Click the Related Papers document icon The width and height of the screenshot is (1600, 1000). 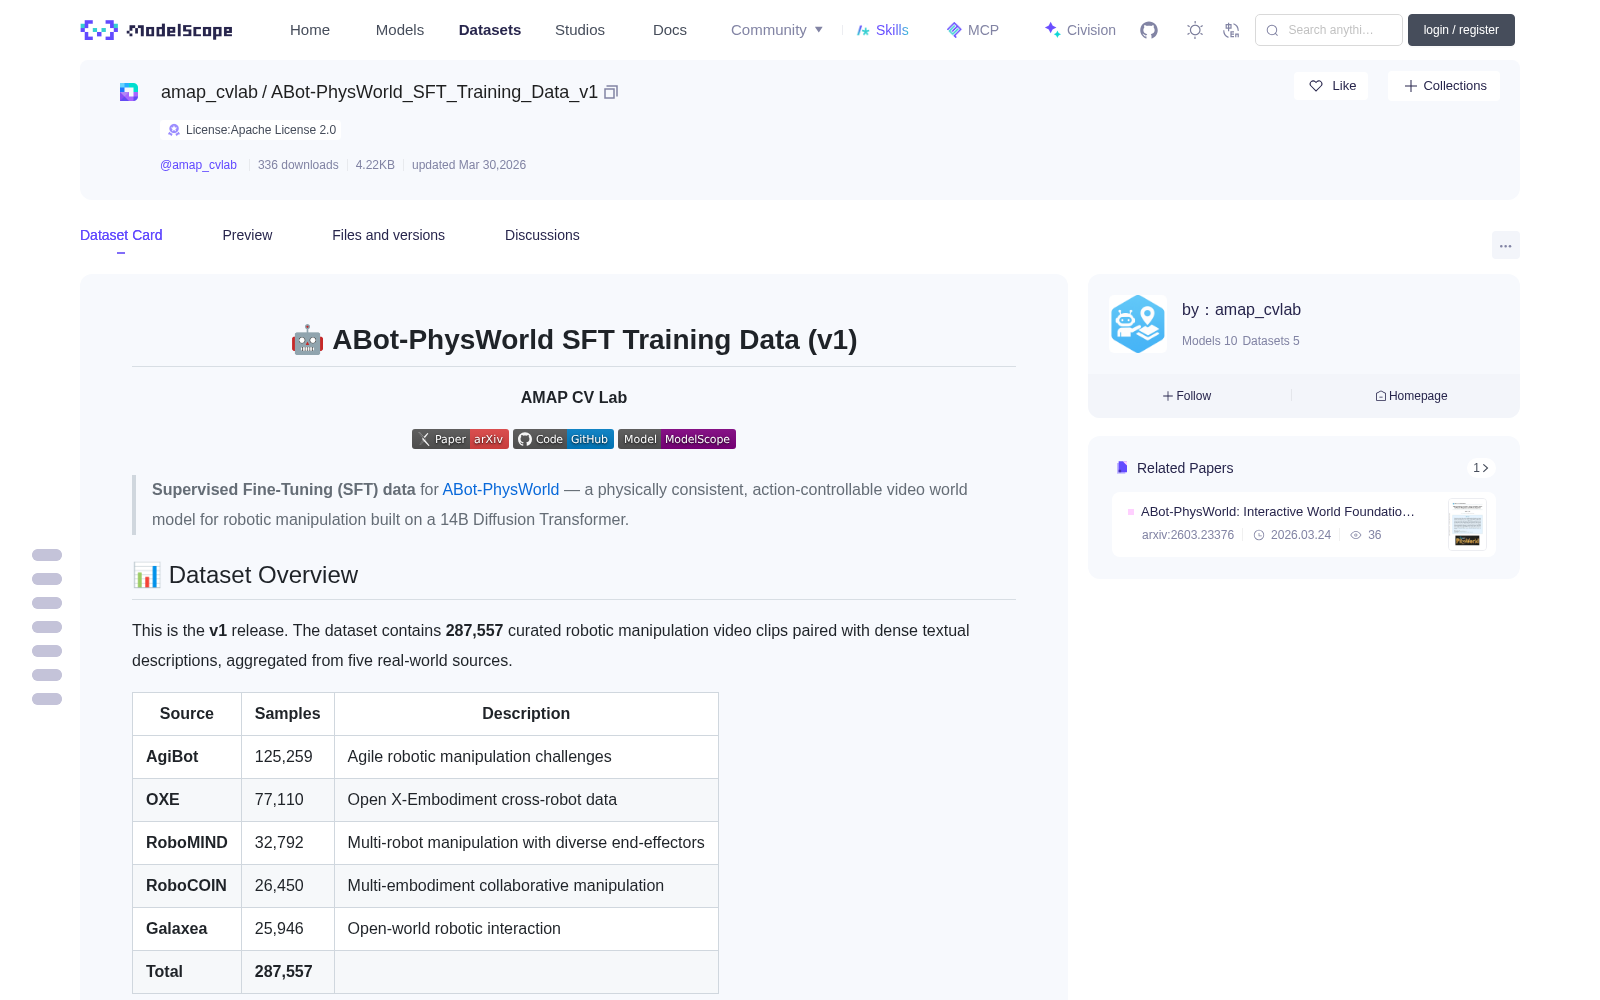[1122, 468]
